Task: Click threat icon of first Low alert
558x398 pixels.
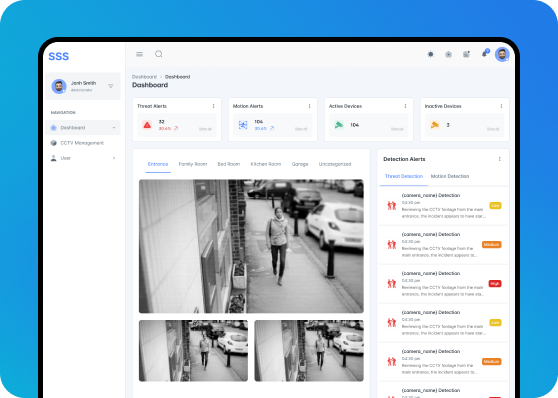Action: [392, 205]
